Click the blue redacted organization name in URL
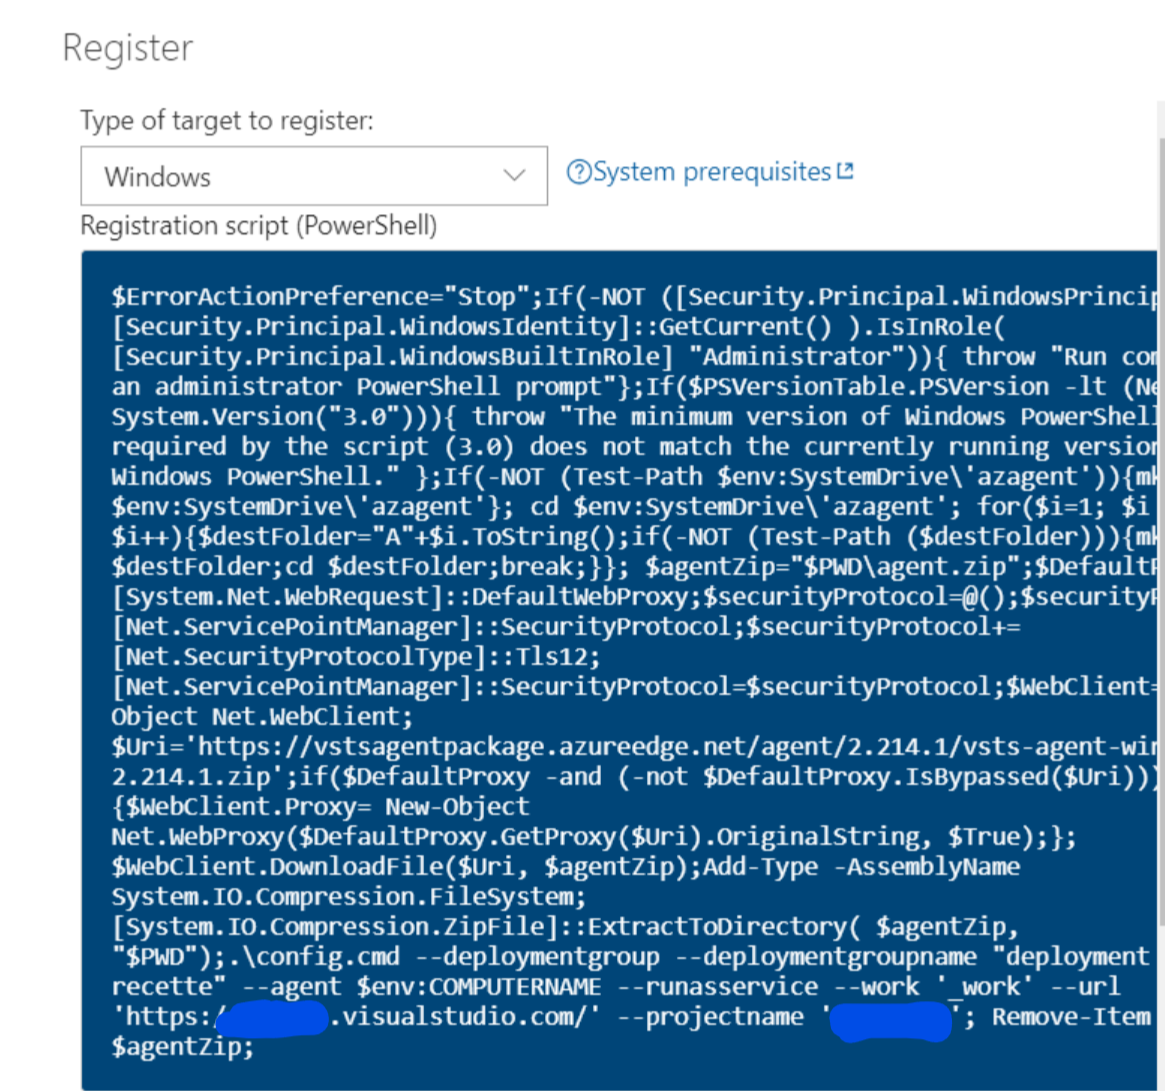Image resolution: width=1165 pixels, height=1091 pixels. point(272,1018)
